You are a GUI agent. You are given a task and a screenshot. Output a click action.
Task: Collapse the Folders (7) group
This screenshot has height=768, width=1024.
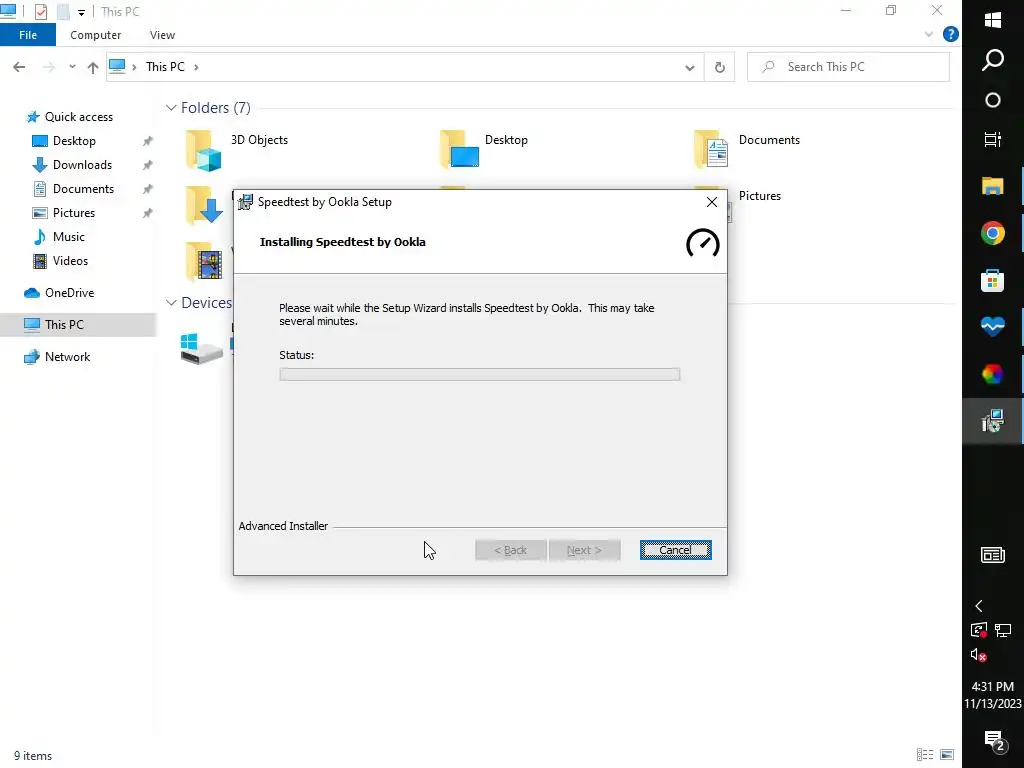[171, 108]
